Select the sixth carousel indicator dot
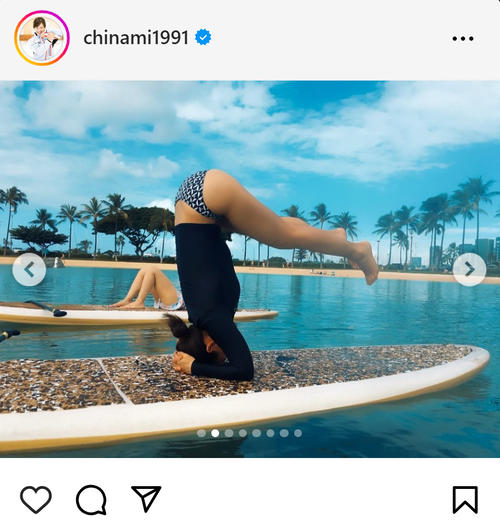The height and width of the screenshot is (527, 500). pos(270,433)
